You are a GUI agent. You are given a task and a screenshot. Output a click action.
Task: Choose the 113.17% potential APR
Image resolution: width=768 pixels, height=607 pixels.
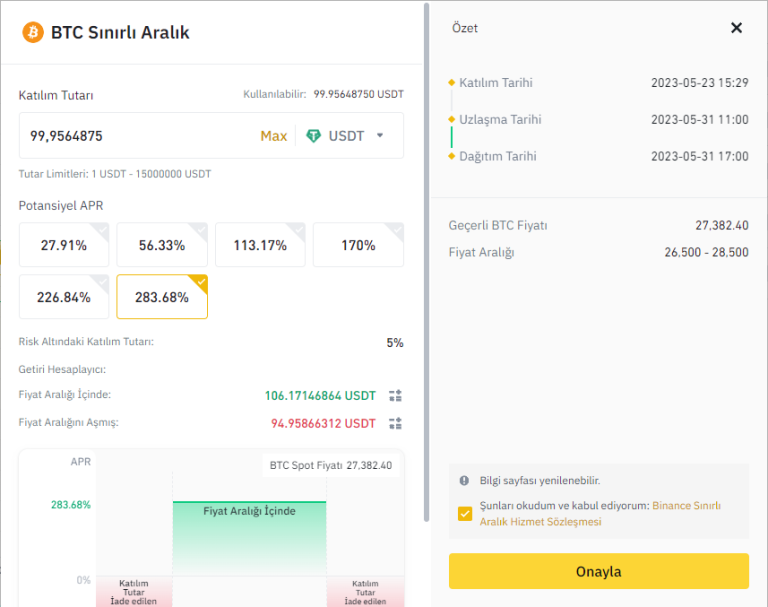[259, 245]
